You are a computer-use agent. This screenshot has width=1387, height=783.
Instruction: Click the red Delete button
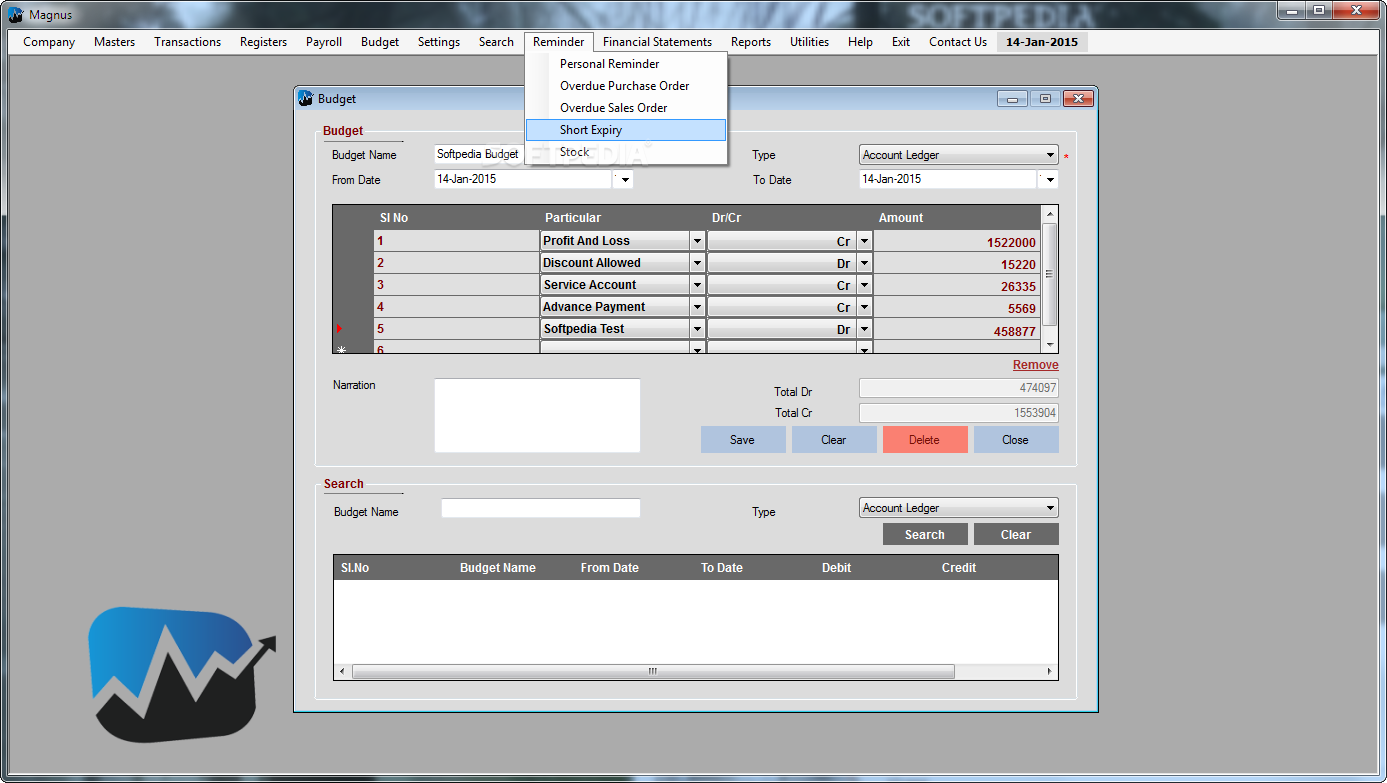pyautogui.click(x=925, y=440)
